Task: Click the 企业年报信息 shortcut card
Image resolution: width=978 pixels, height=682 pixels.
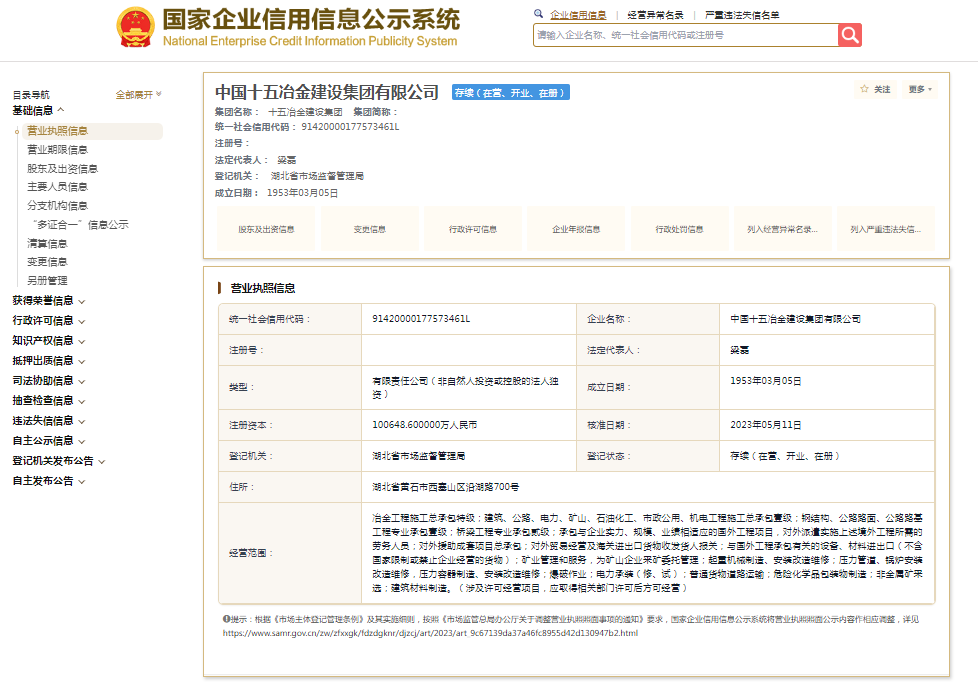Action: pyautogui.click(x=576, y=229)
